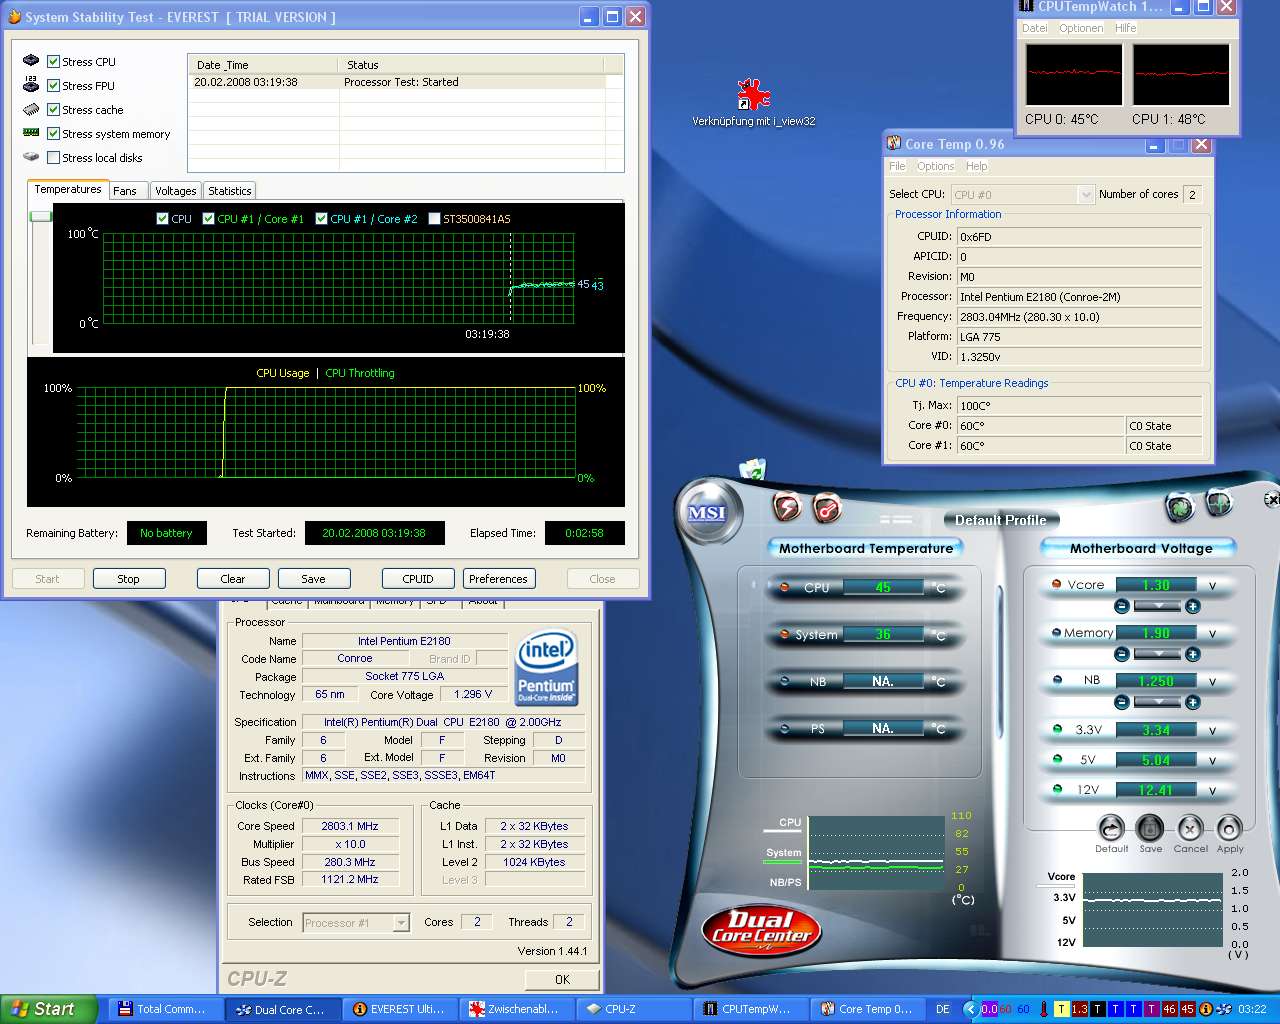
Task: Click the Save button in System Stability Test
Action: coord(314,579)
